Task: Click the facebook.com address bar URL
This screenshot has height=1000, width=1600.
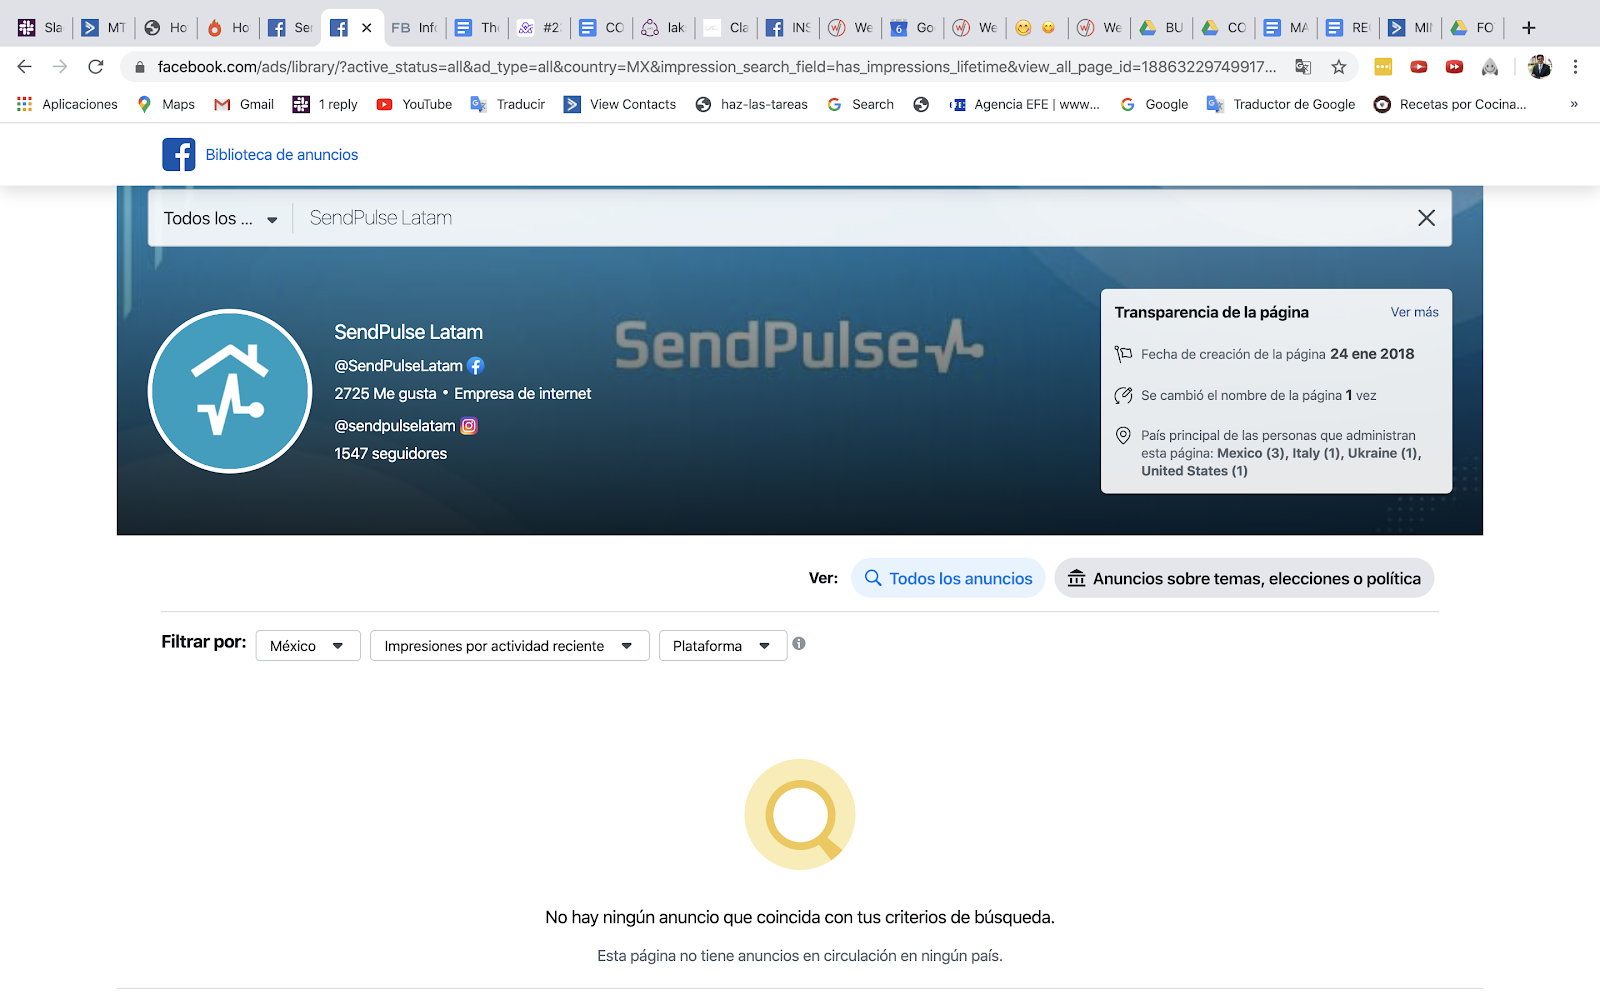Action: tap(716, 67)
